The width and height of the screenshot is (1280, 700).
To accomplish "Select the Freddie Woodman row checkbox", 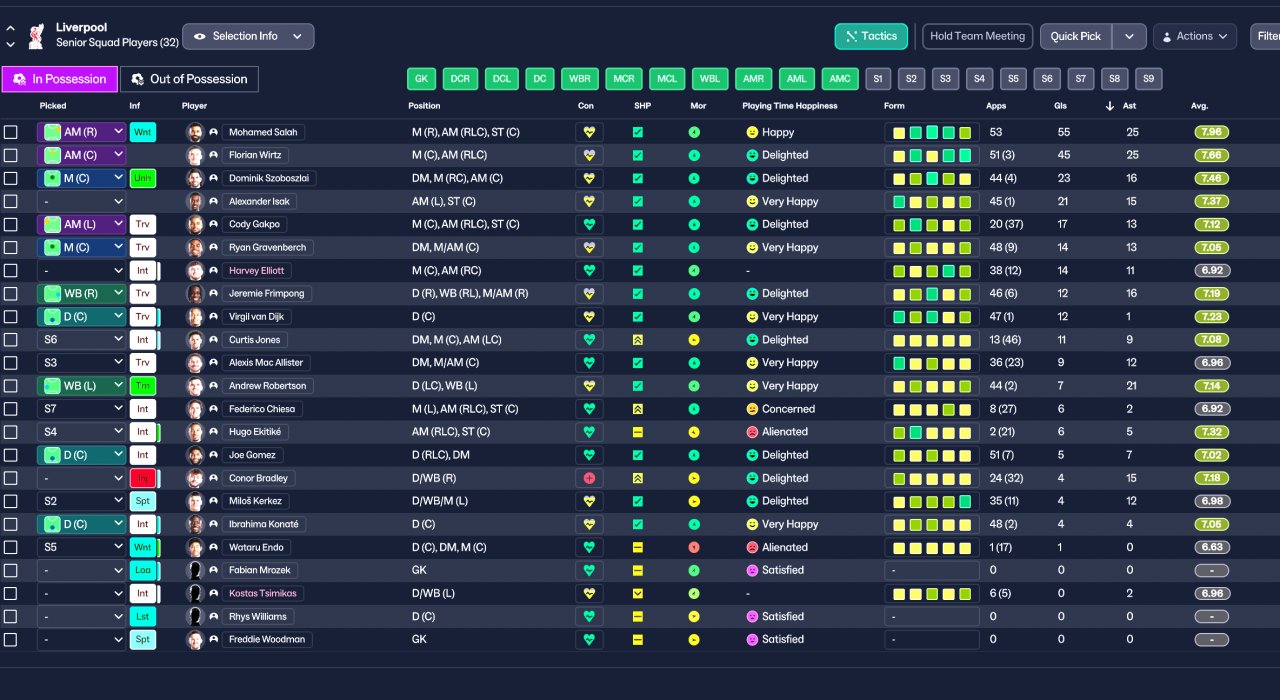I will point(10,639).
